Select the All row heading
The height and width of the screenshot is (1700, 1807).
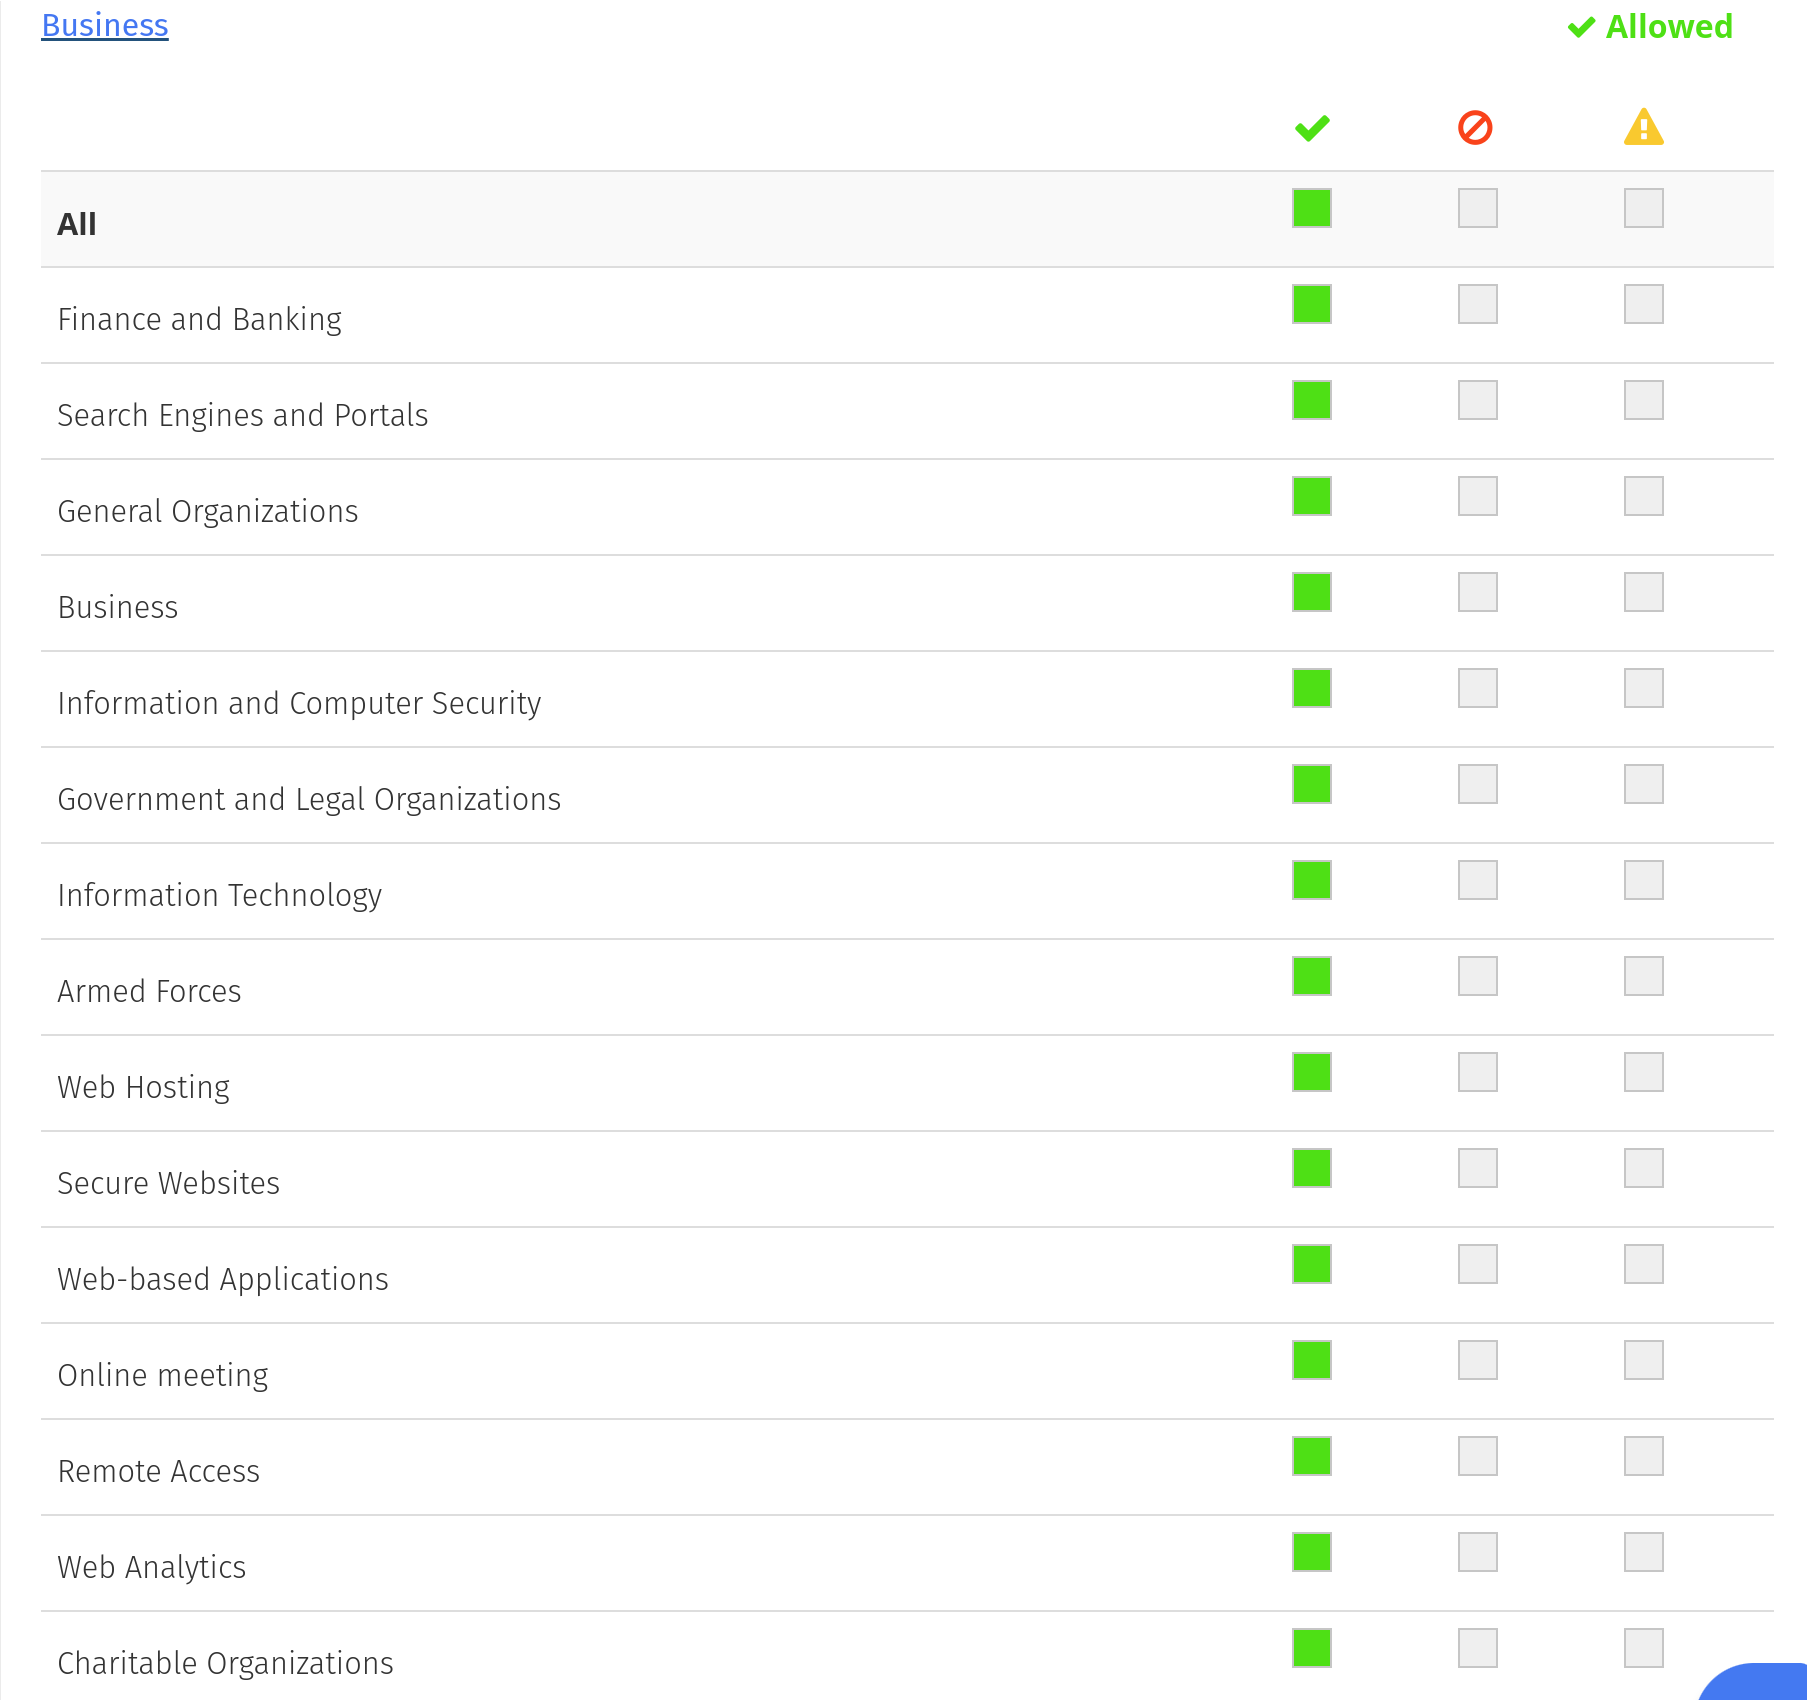[77, 223]
